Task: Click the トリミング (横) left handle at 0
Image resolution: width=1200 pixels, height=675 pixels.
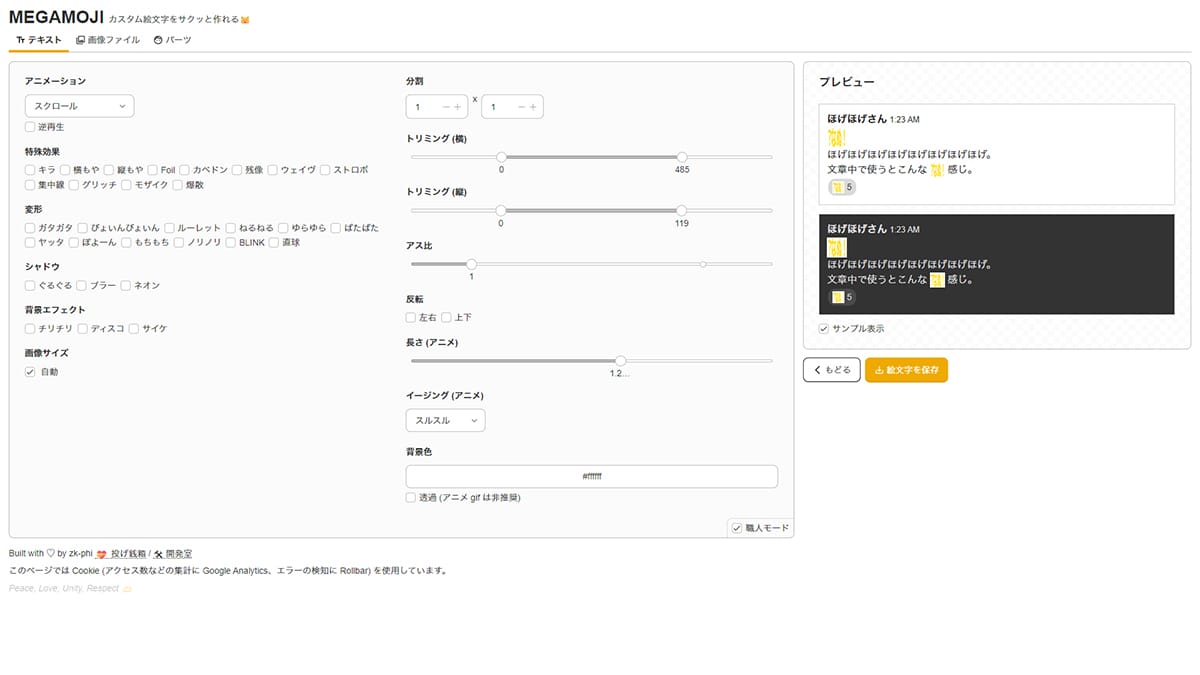Action: (x=501, y=156)
